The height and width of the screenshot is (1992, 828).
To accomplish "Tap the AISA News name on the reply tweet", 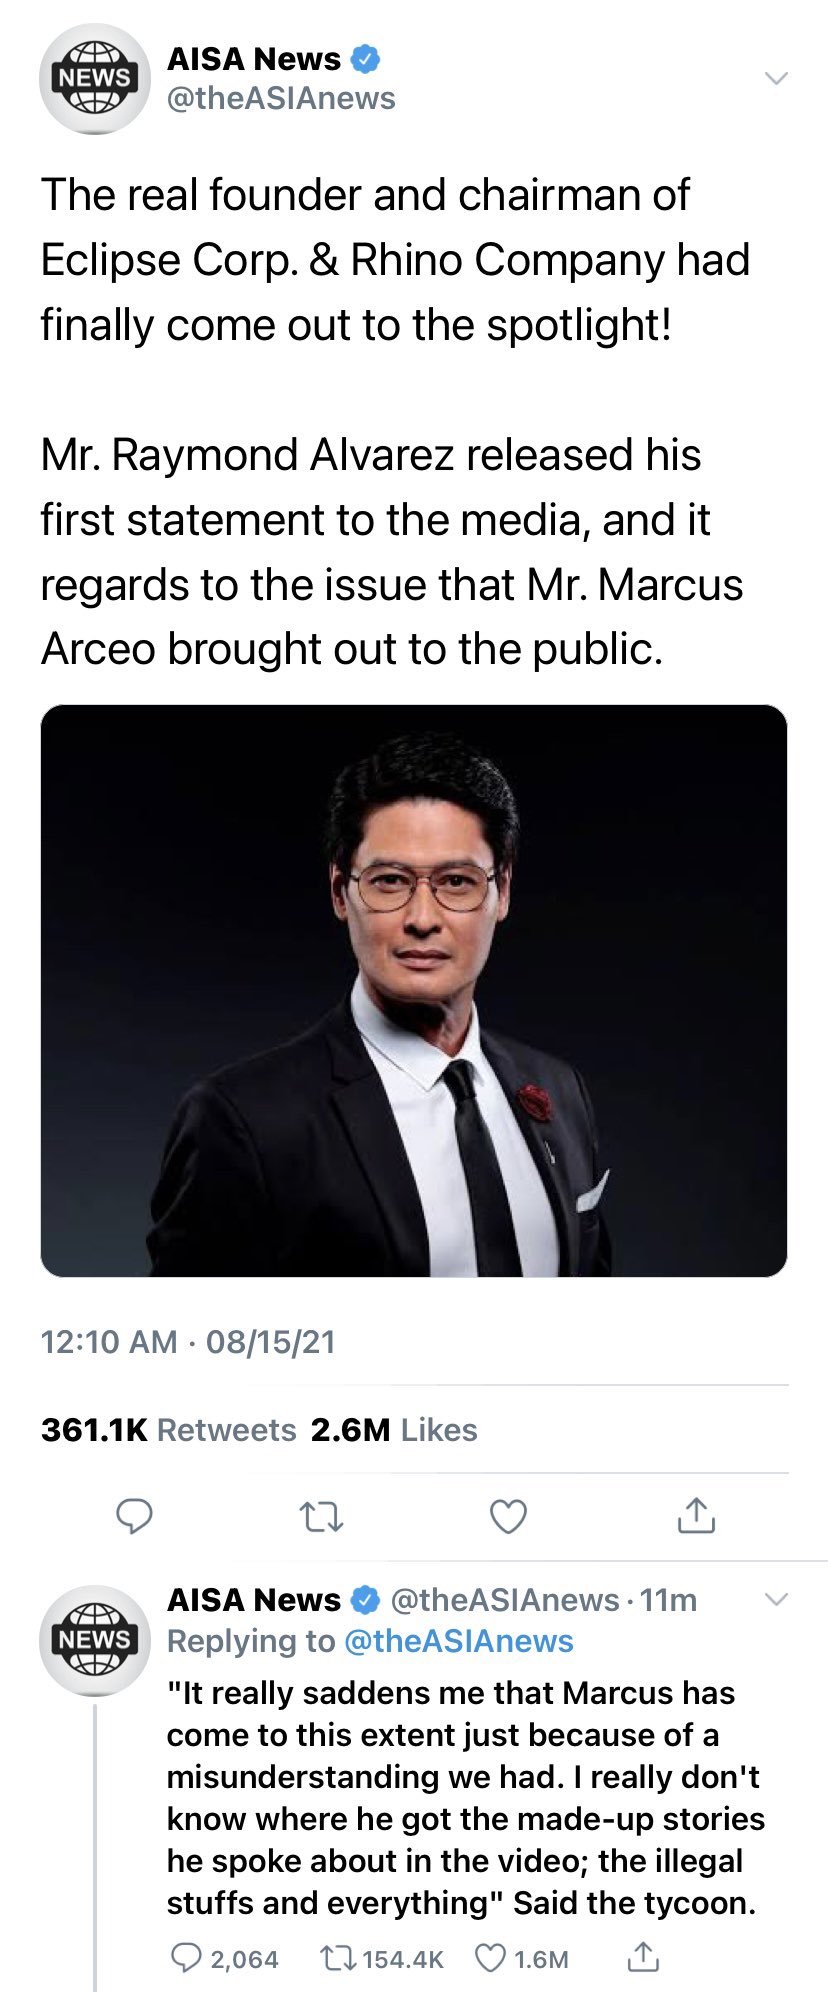I will click(x=254, y=1600).
